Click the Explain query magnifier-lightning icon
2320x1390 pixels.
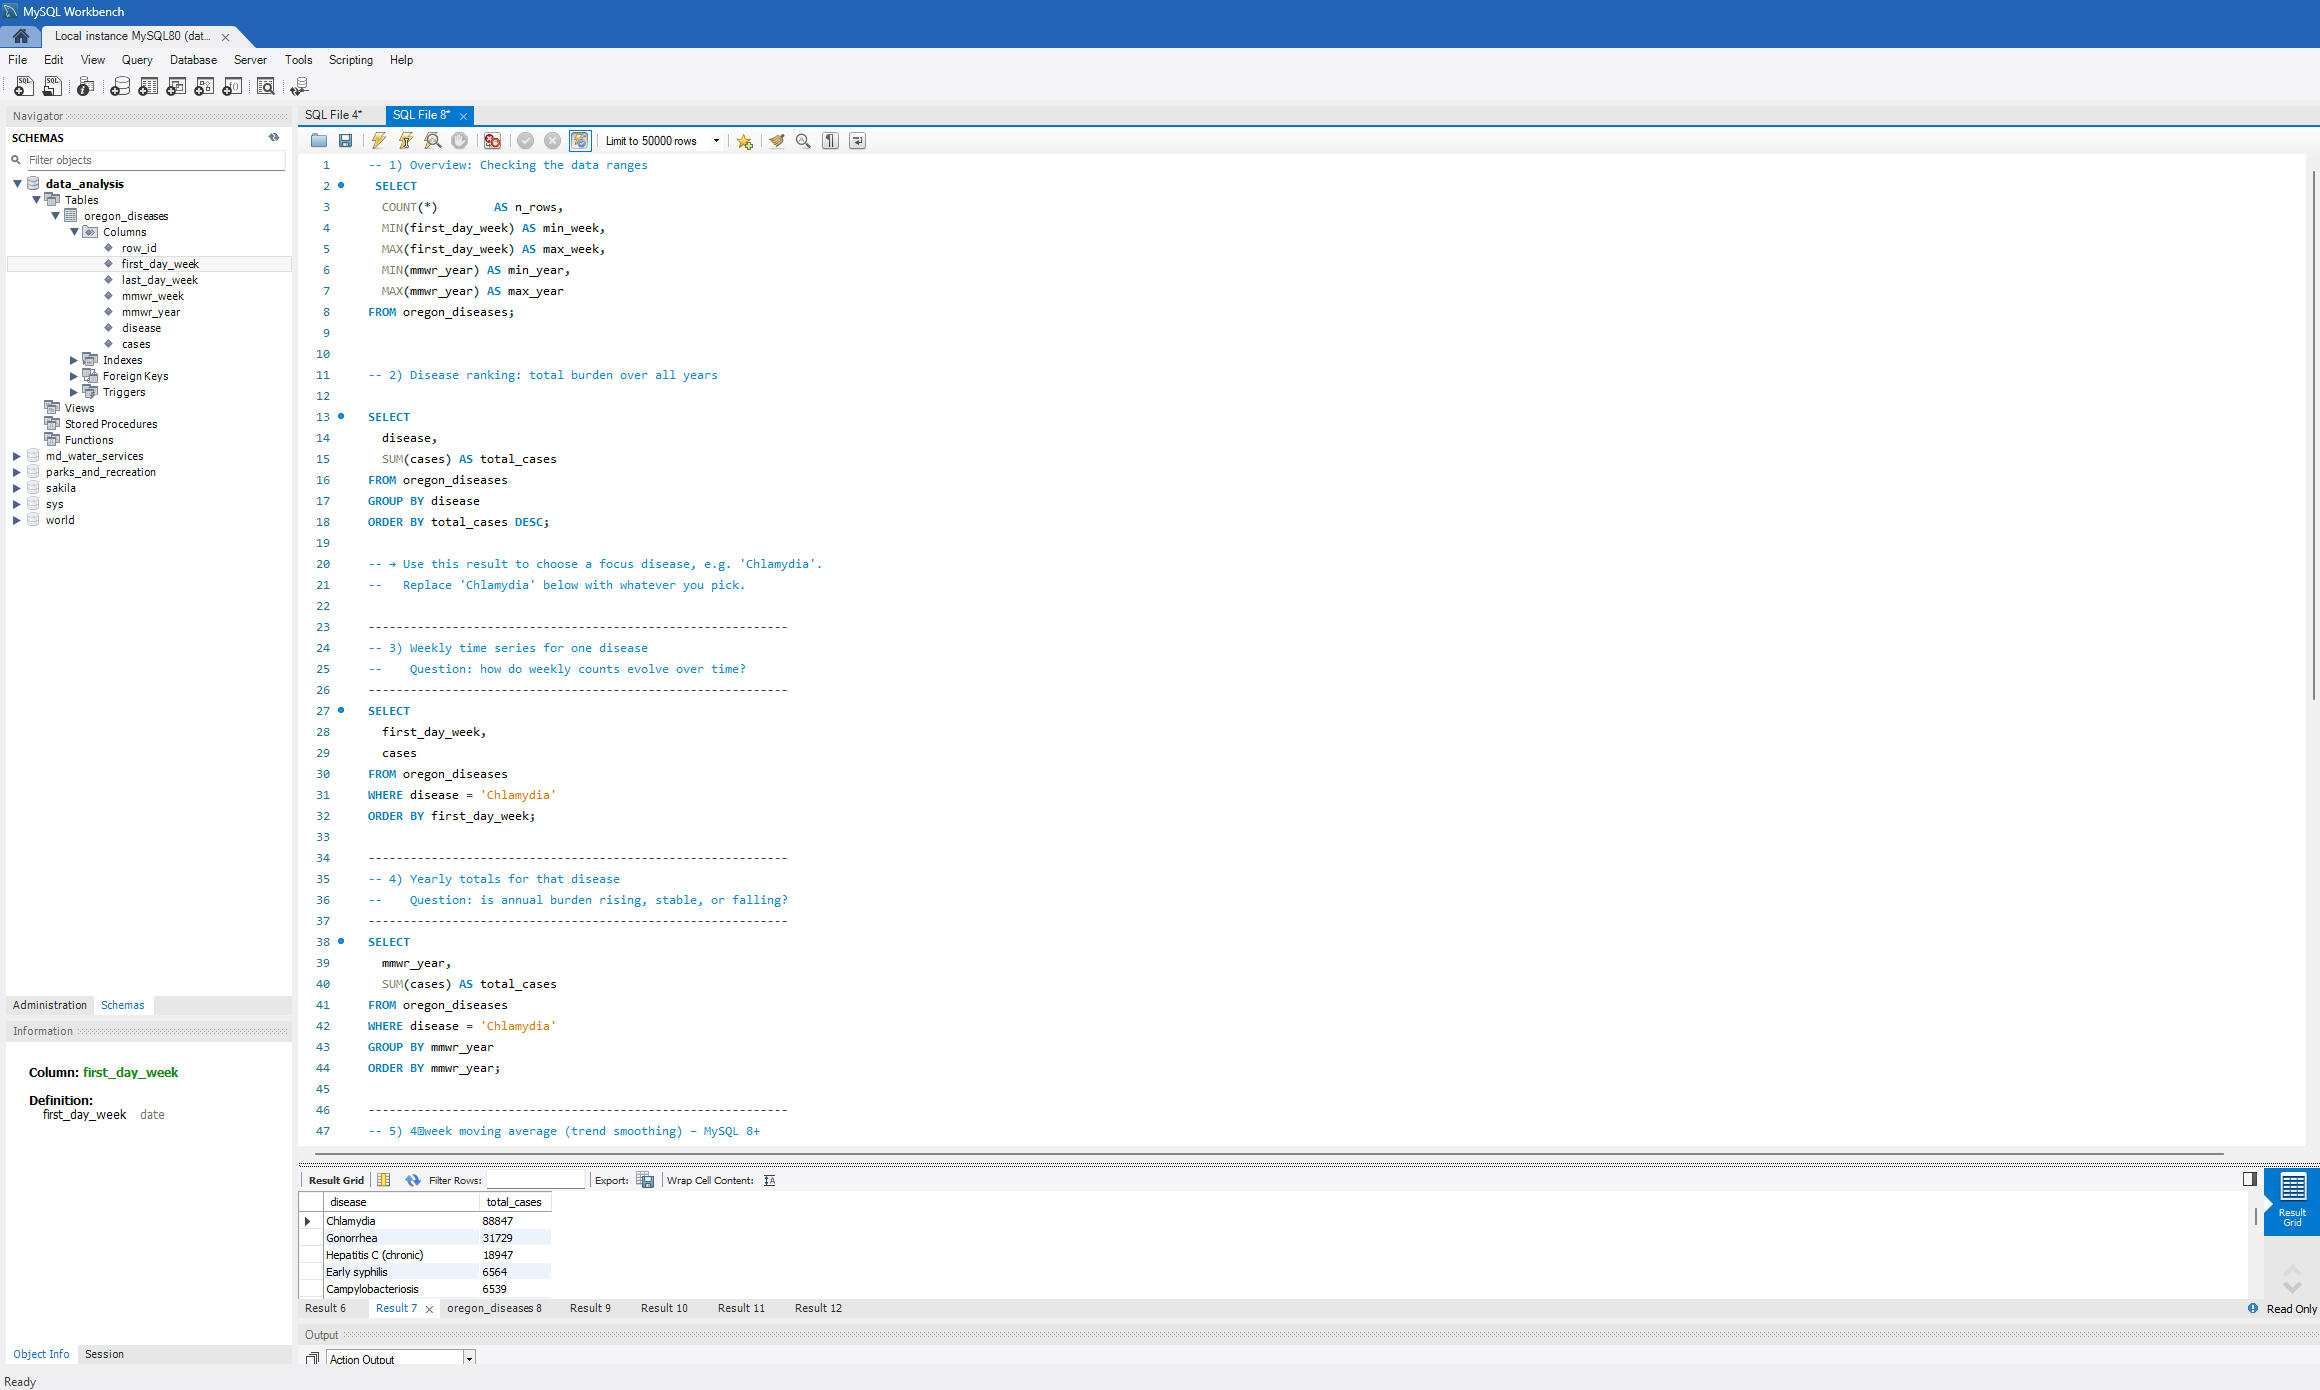pyautogui.click(x=432, y=141)
